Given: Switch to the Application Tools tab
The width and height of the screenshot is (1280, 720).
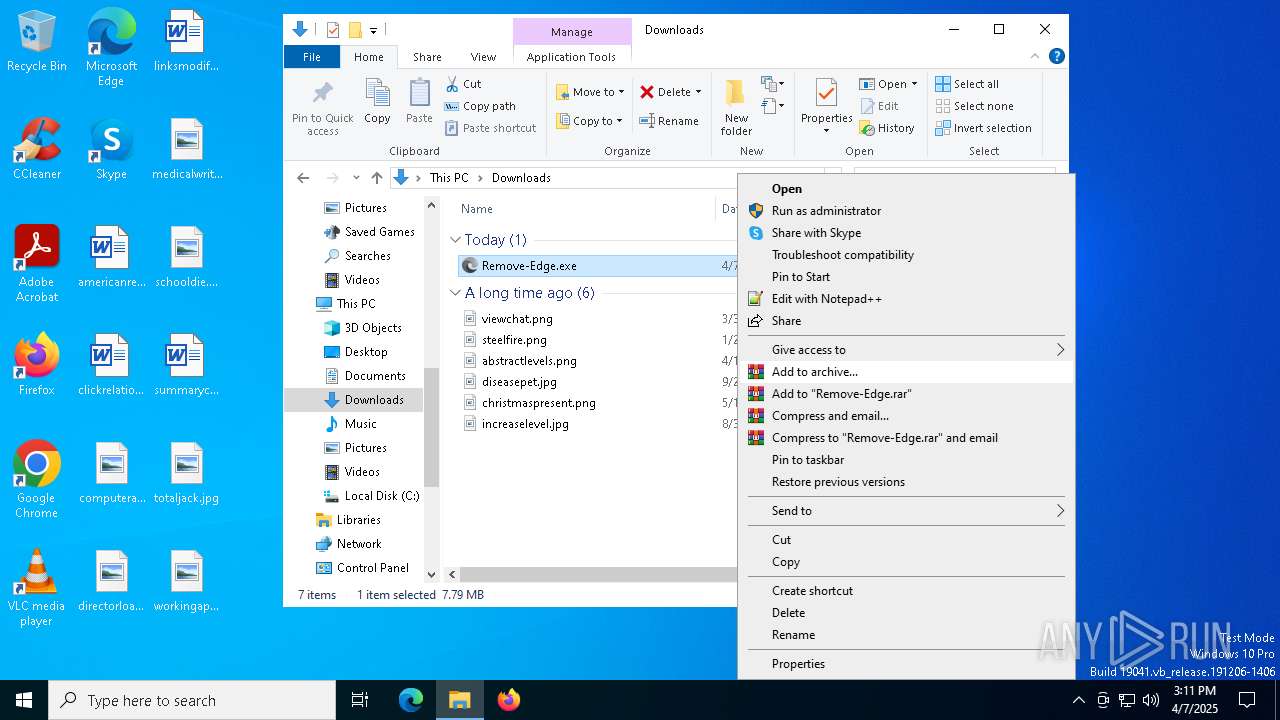Looking at the screenshot, I should point(571,57).
